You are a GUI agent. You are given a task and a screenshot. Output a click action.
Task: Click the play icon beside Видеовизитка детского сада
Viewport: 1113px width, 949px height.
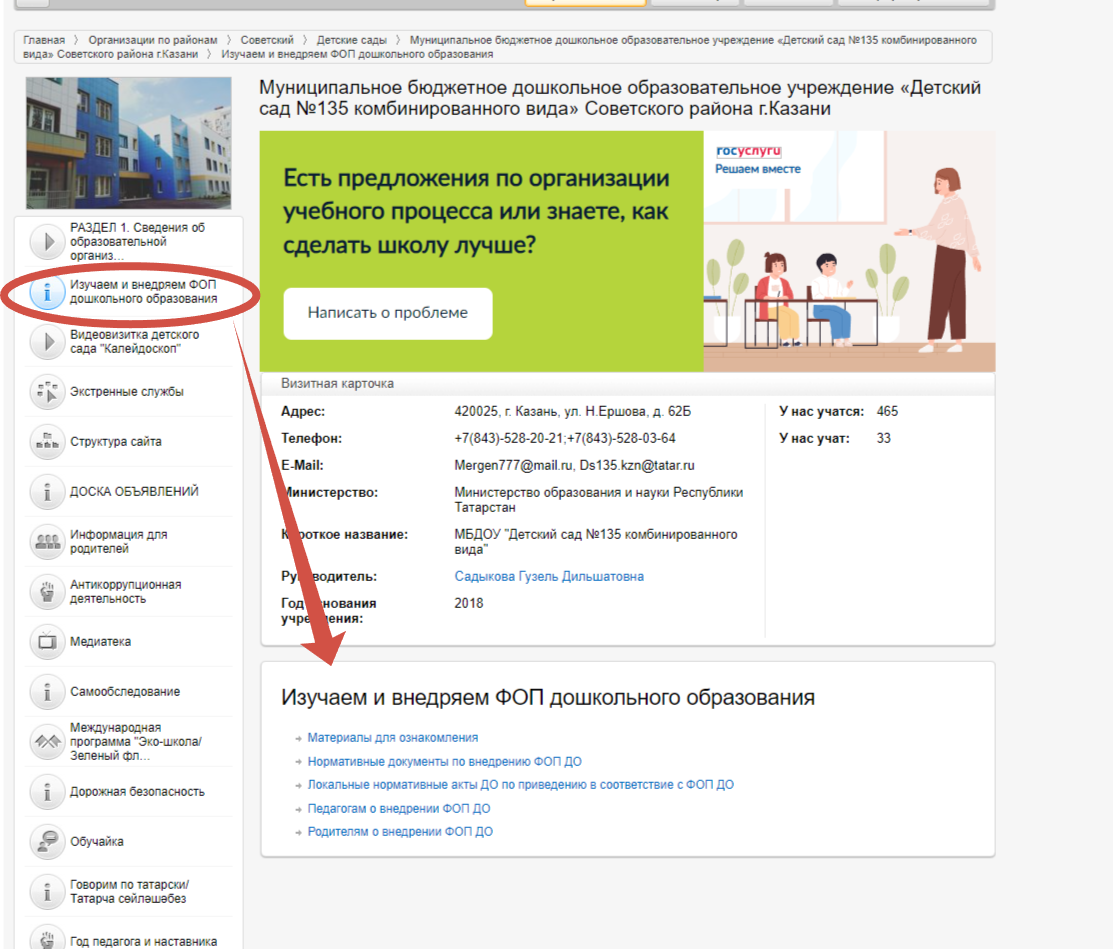pyautogui.click(x=47, y=342)
